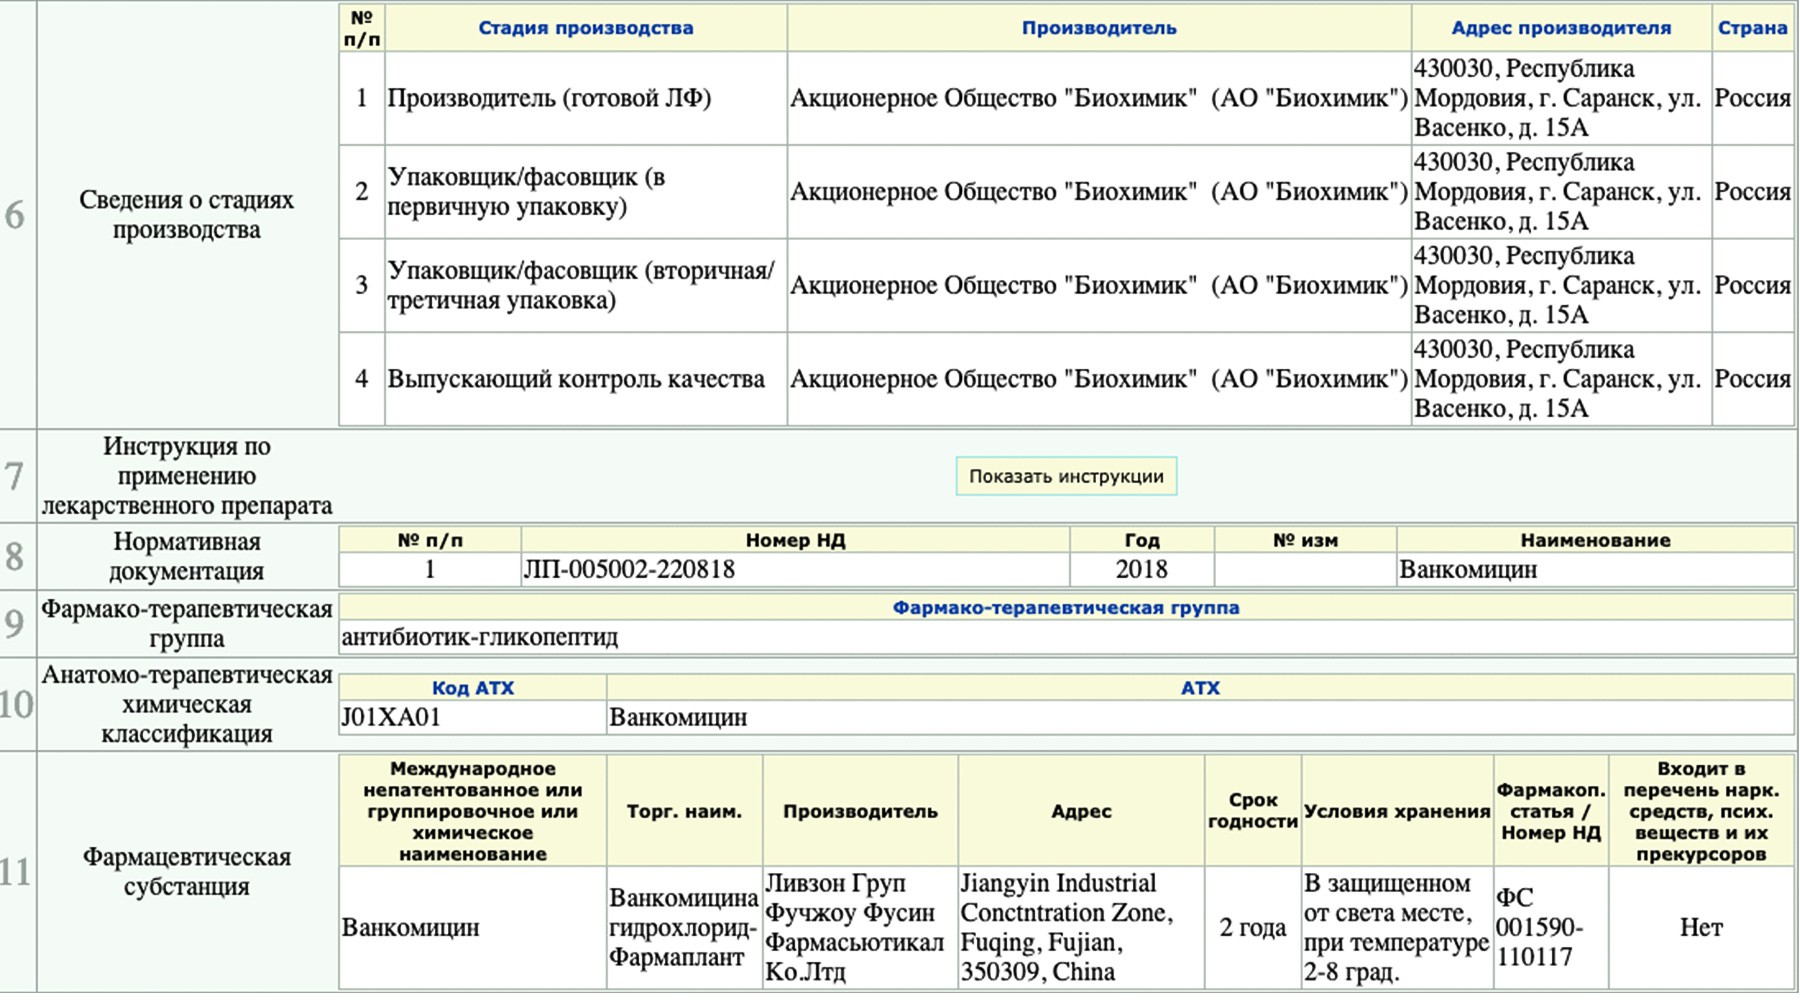Click the 'Нормативная документация' label
Screen dimensions: 1800x1007
187,556
